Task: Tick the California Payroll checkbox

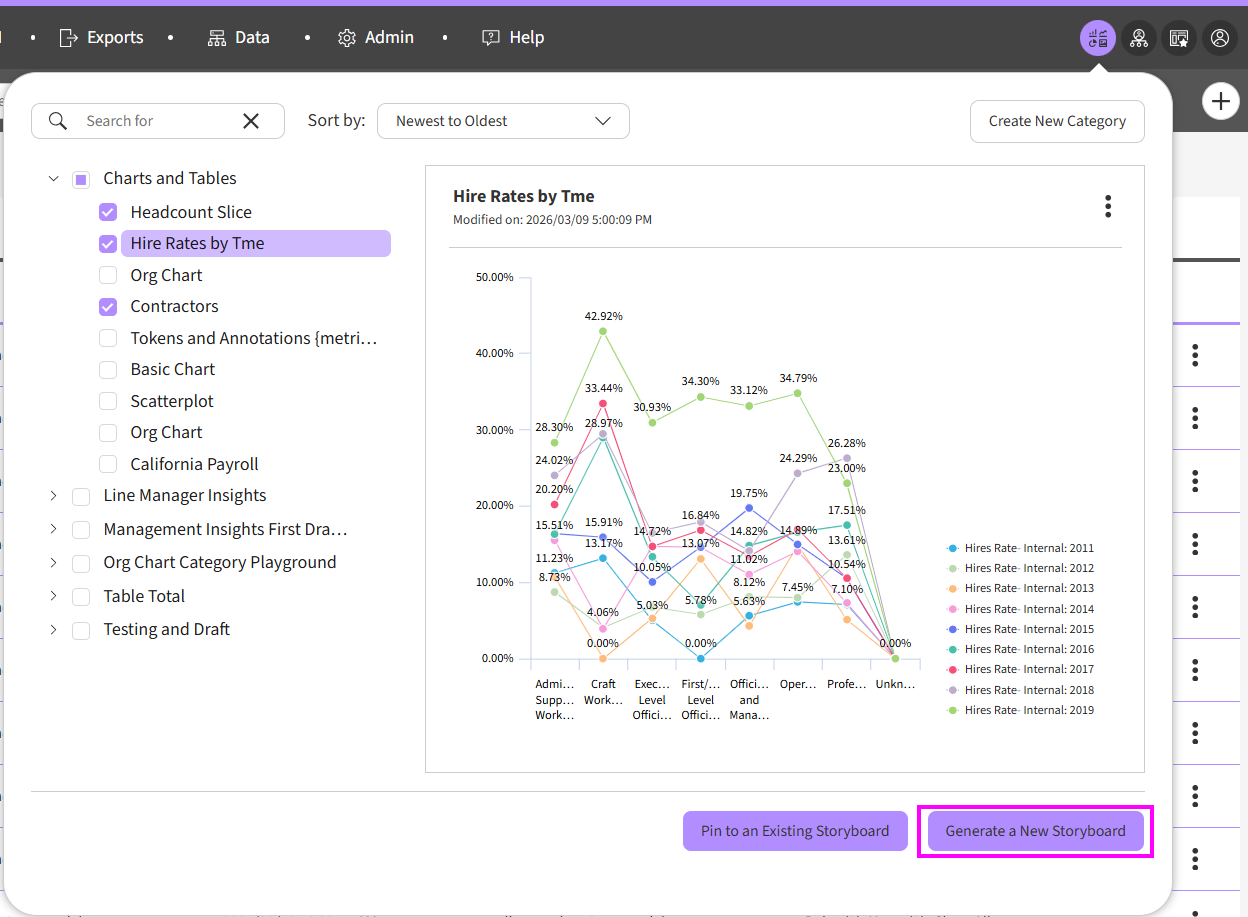Action: click(x=108, y=464)
